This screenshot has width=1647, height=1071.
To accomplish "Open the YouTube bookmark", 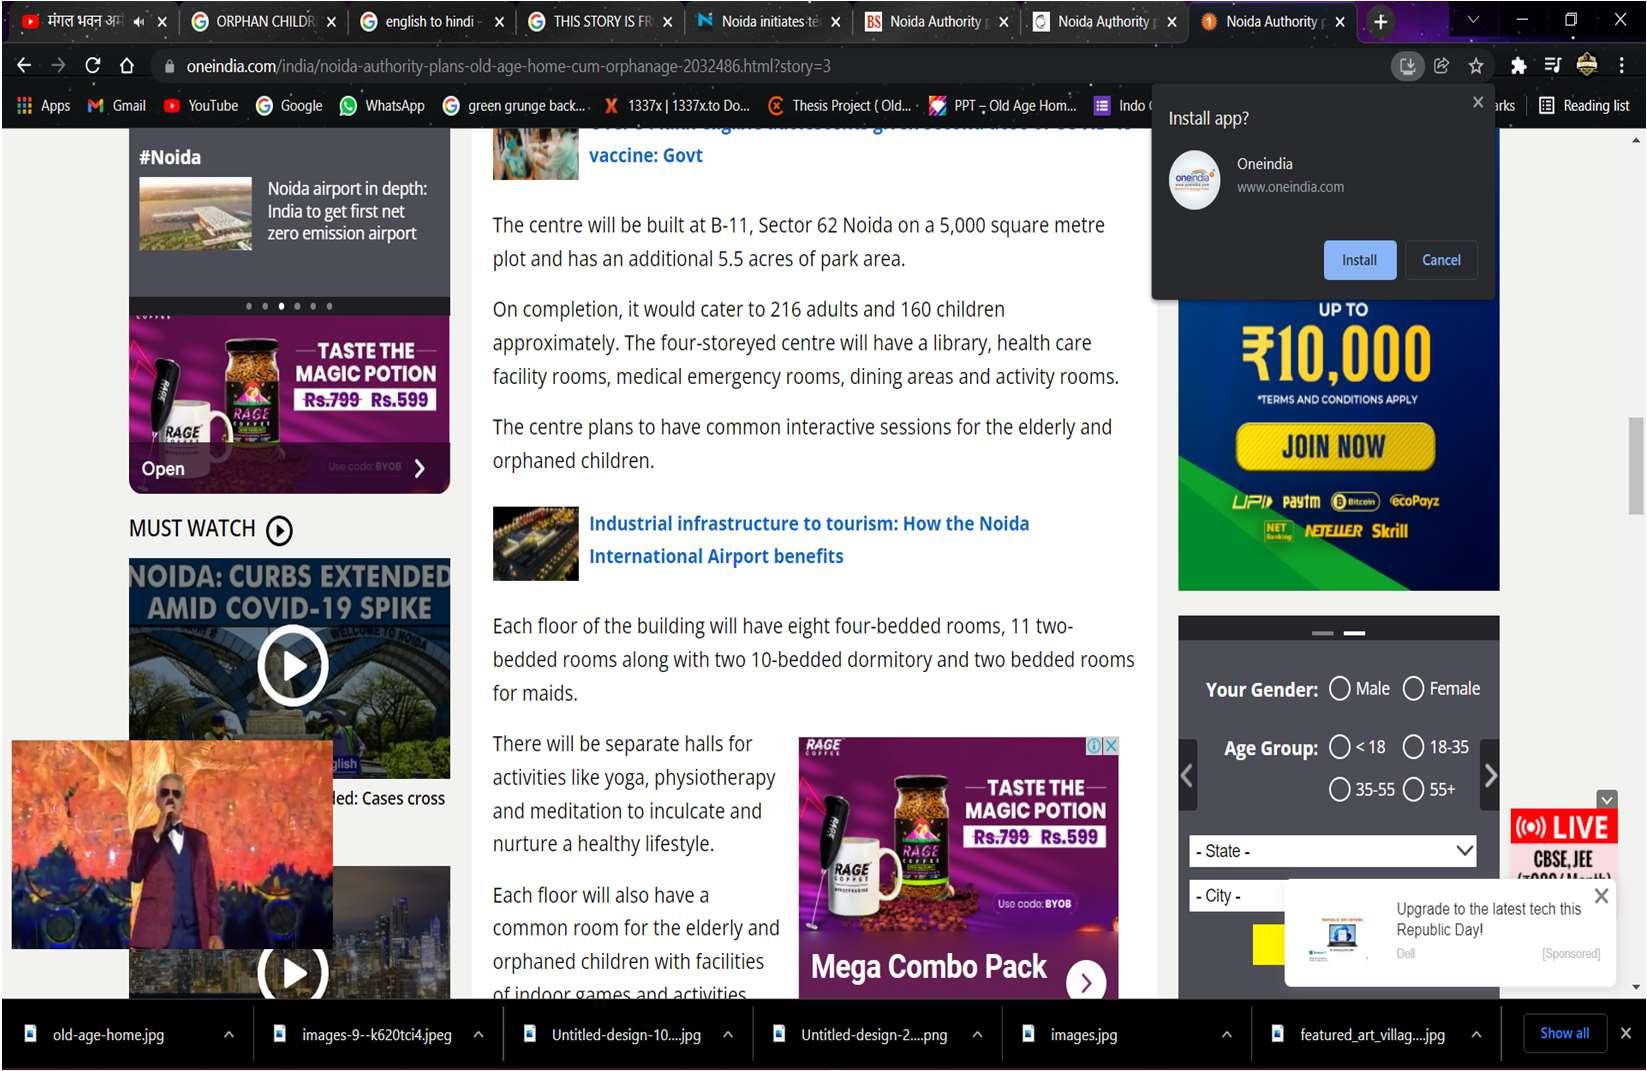I will point(201,105).
